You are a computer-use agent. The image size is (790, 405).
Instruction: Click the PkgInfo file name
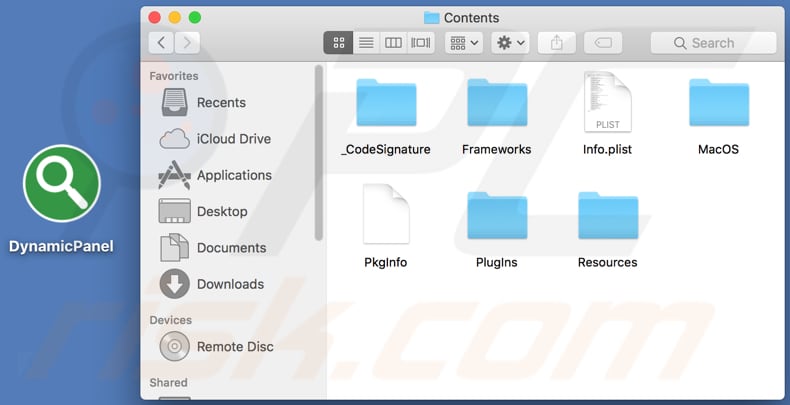pos(386,262)
